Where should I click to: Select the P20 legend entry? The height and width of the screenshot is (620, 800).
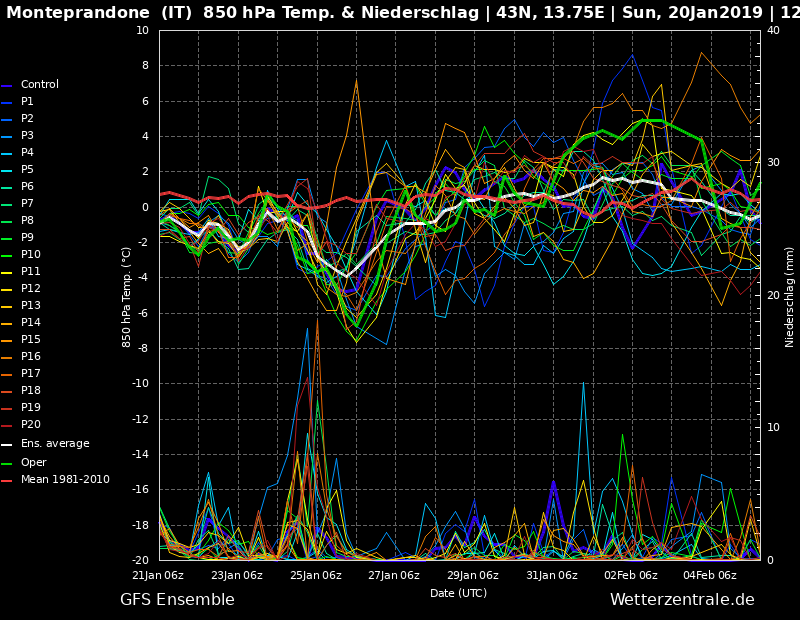pyautogui.click(x=30, y=425)
